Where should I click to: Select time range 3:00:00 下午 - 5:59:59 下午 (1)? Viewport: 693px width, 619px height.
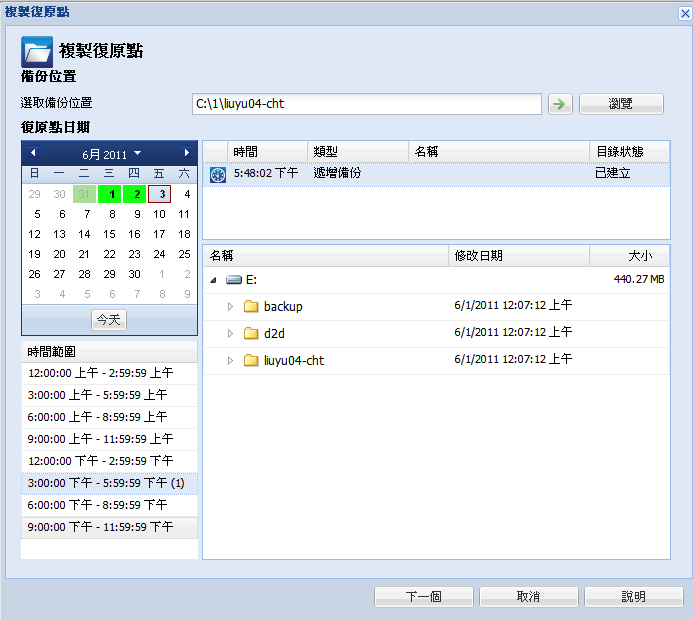click(x=109, y=483)
